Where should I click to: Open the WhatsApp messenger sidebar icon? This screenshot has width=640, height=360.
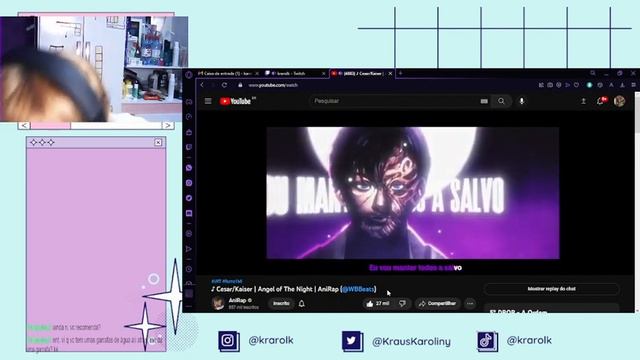click(189, 168)
